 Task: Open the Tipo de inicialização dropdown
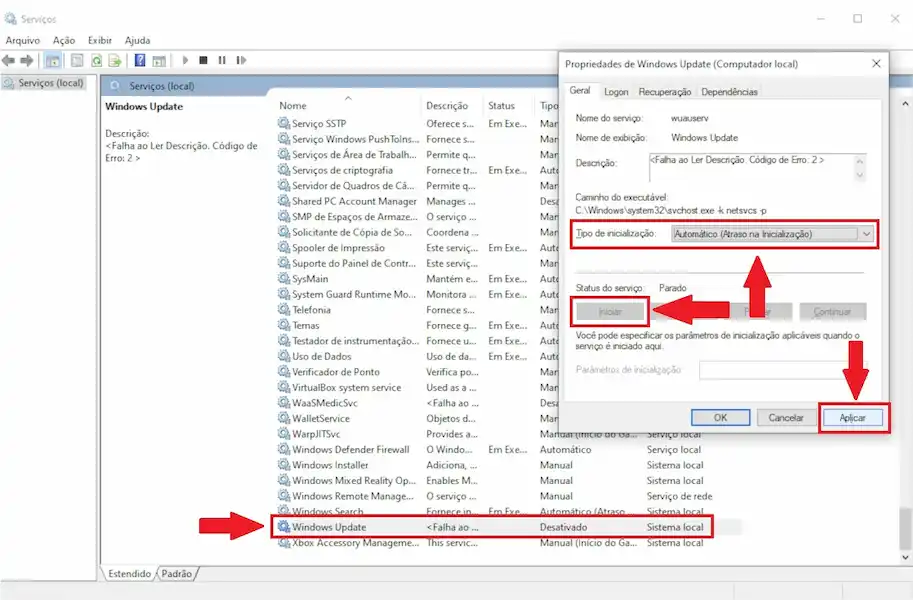(773, 234)
